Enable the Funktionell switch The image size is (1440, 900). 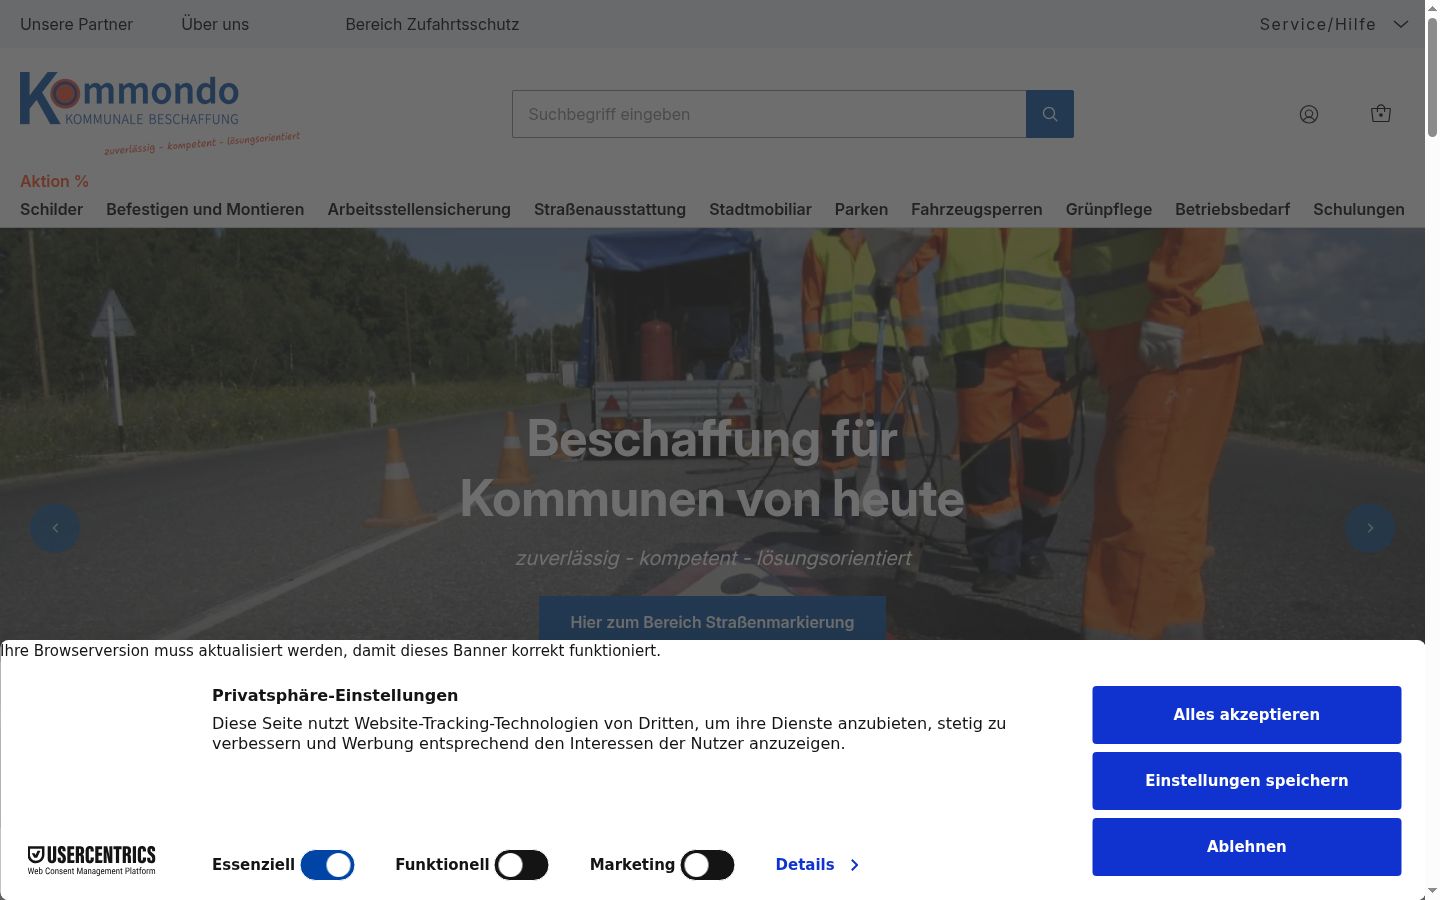[522, 865]
